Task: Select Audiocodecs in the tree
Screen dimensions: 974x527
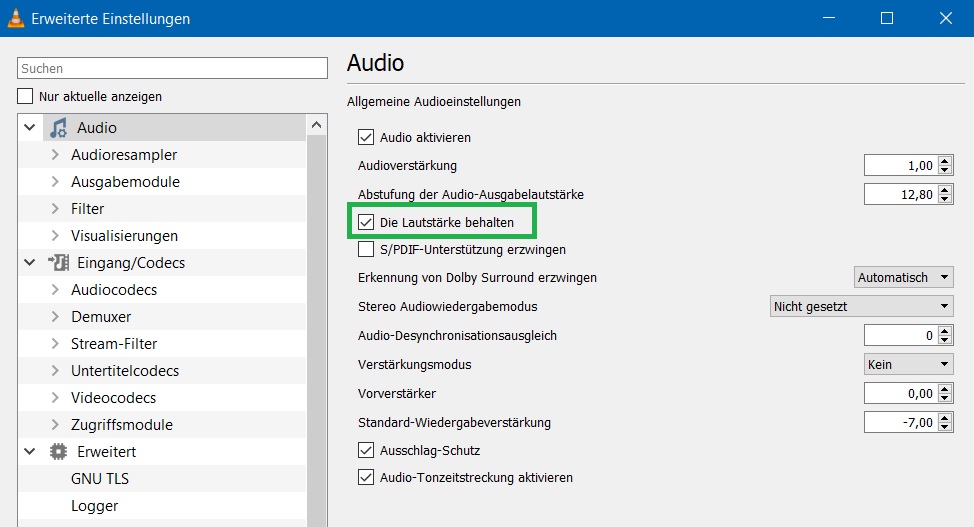Action: [114, 290]
